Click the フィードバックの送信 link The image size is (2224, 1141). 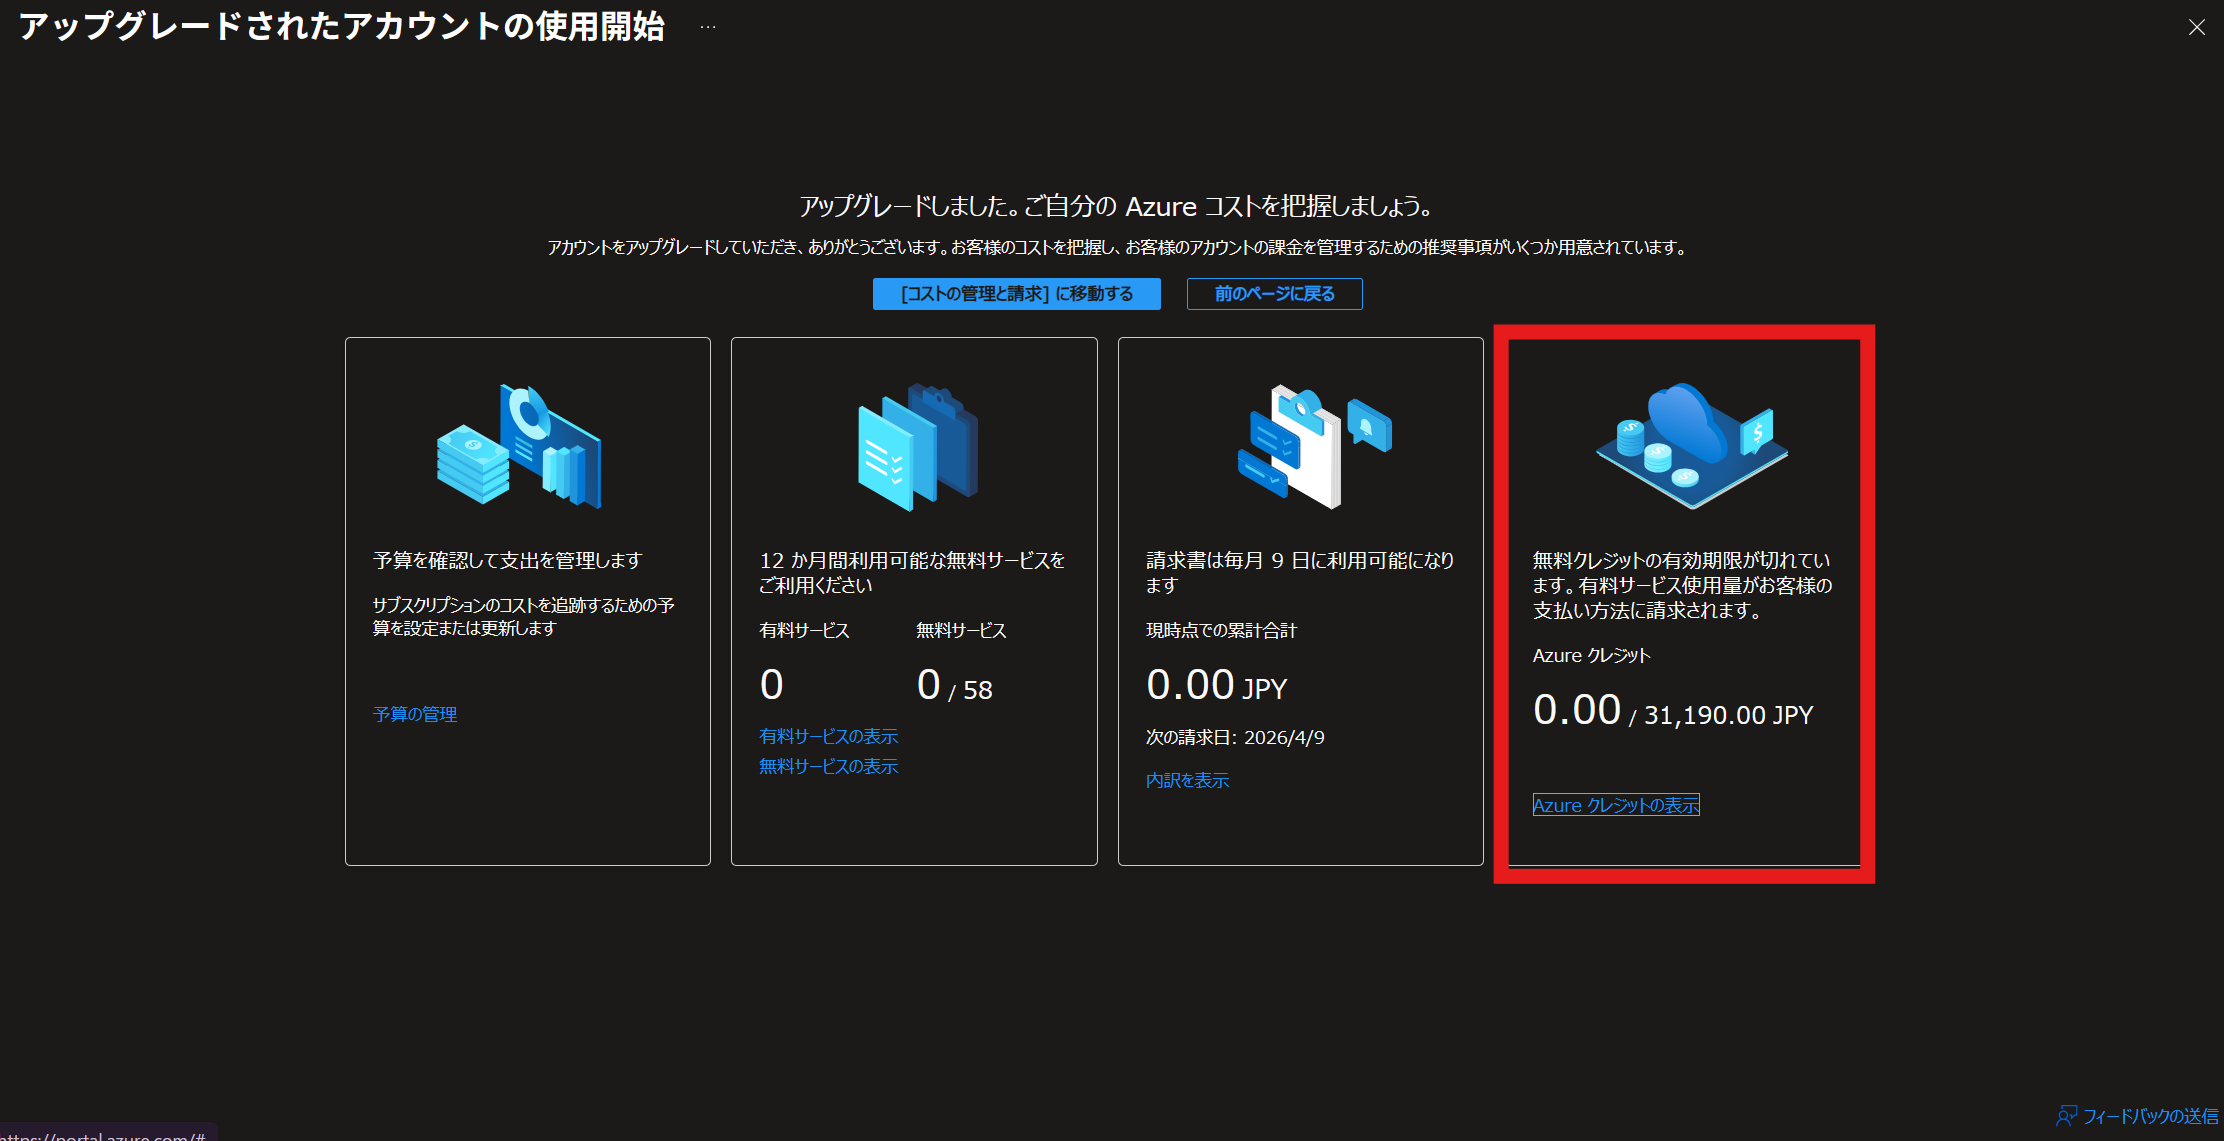(2150, 1116)
